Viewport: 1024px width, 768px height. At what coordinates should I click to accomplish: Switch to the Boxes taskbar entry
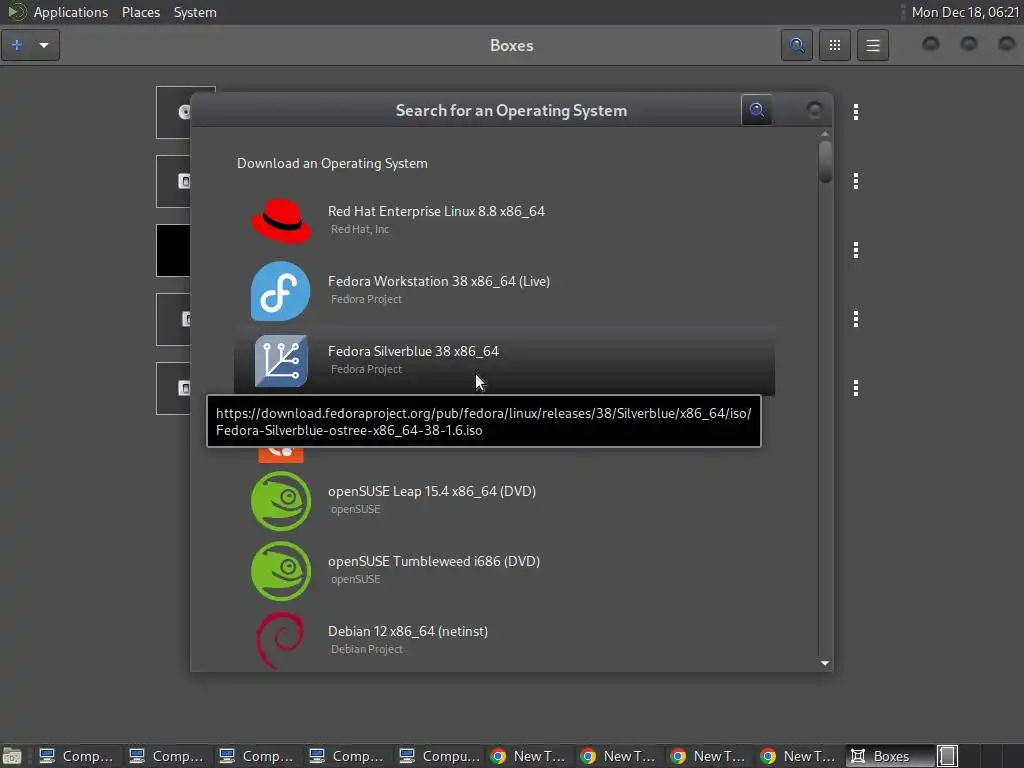[889, 756]
